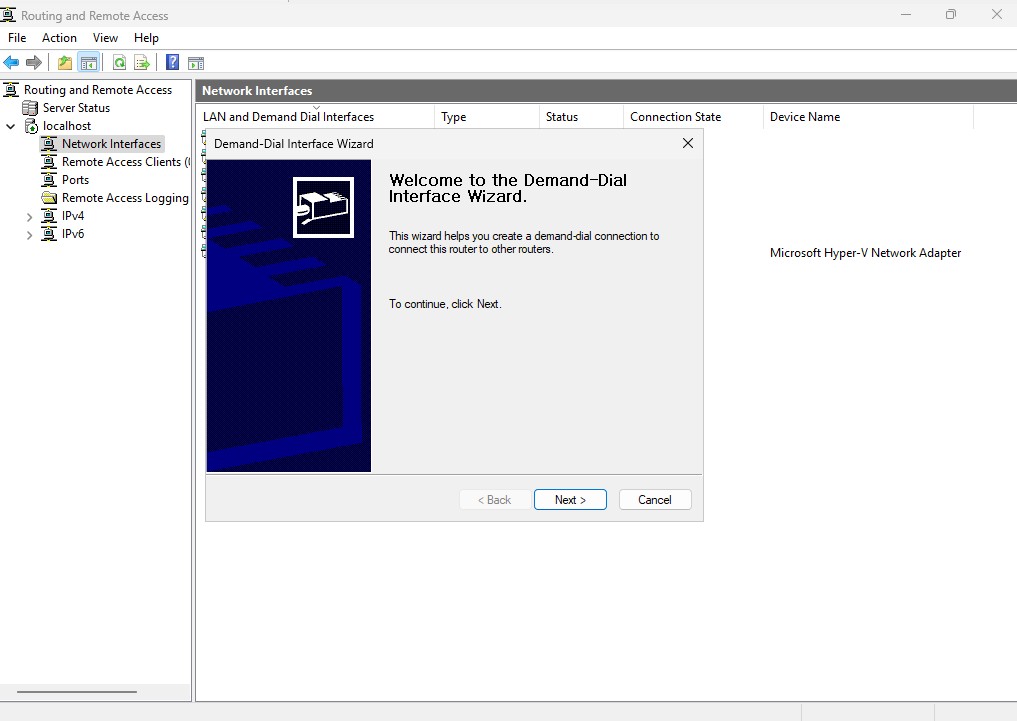Cancel the Demand-Dial Interface Wizard

point(655,500)
